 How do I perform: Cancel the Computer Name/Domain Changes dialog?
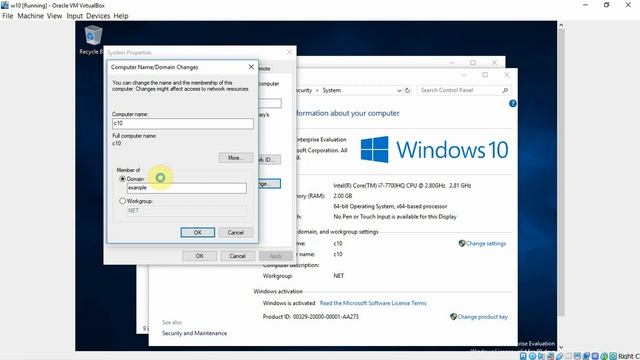coord(236,232)
